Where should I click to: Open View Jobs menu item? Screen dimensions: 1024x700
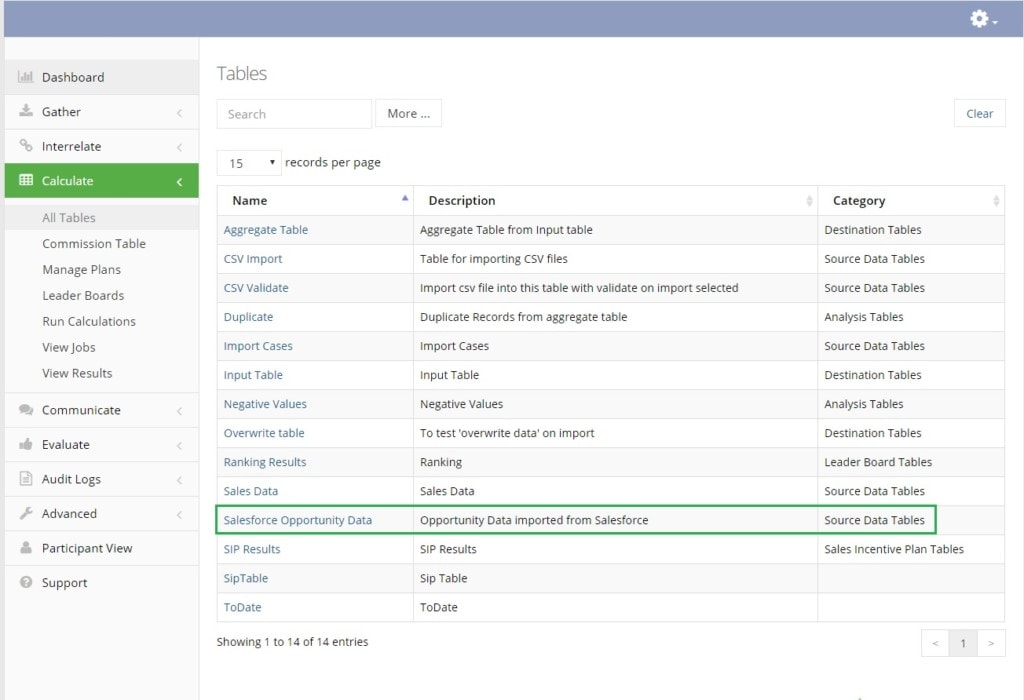pos(69,347)
